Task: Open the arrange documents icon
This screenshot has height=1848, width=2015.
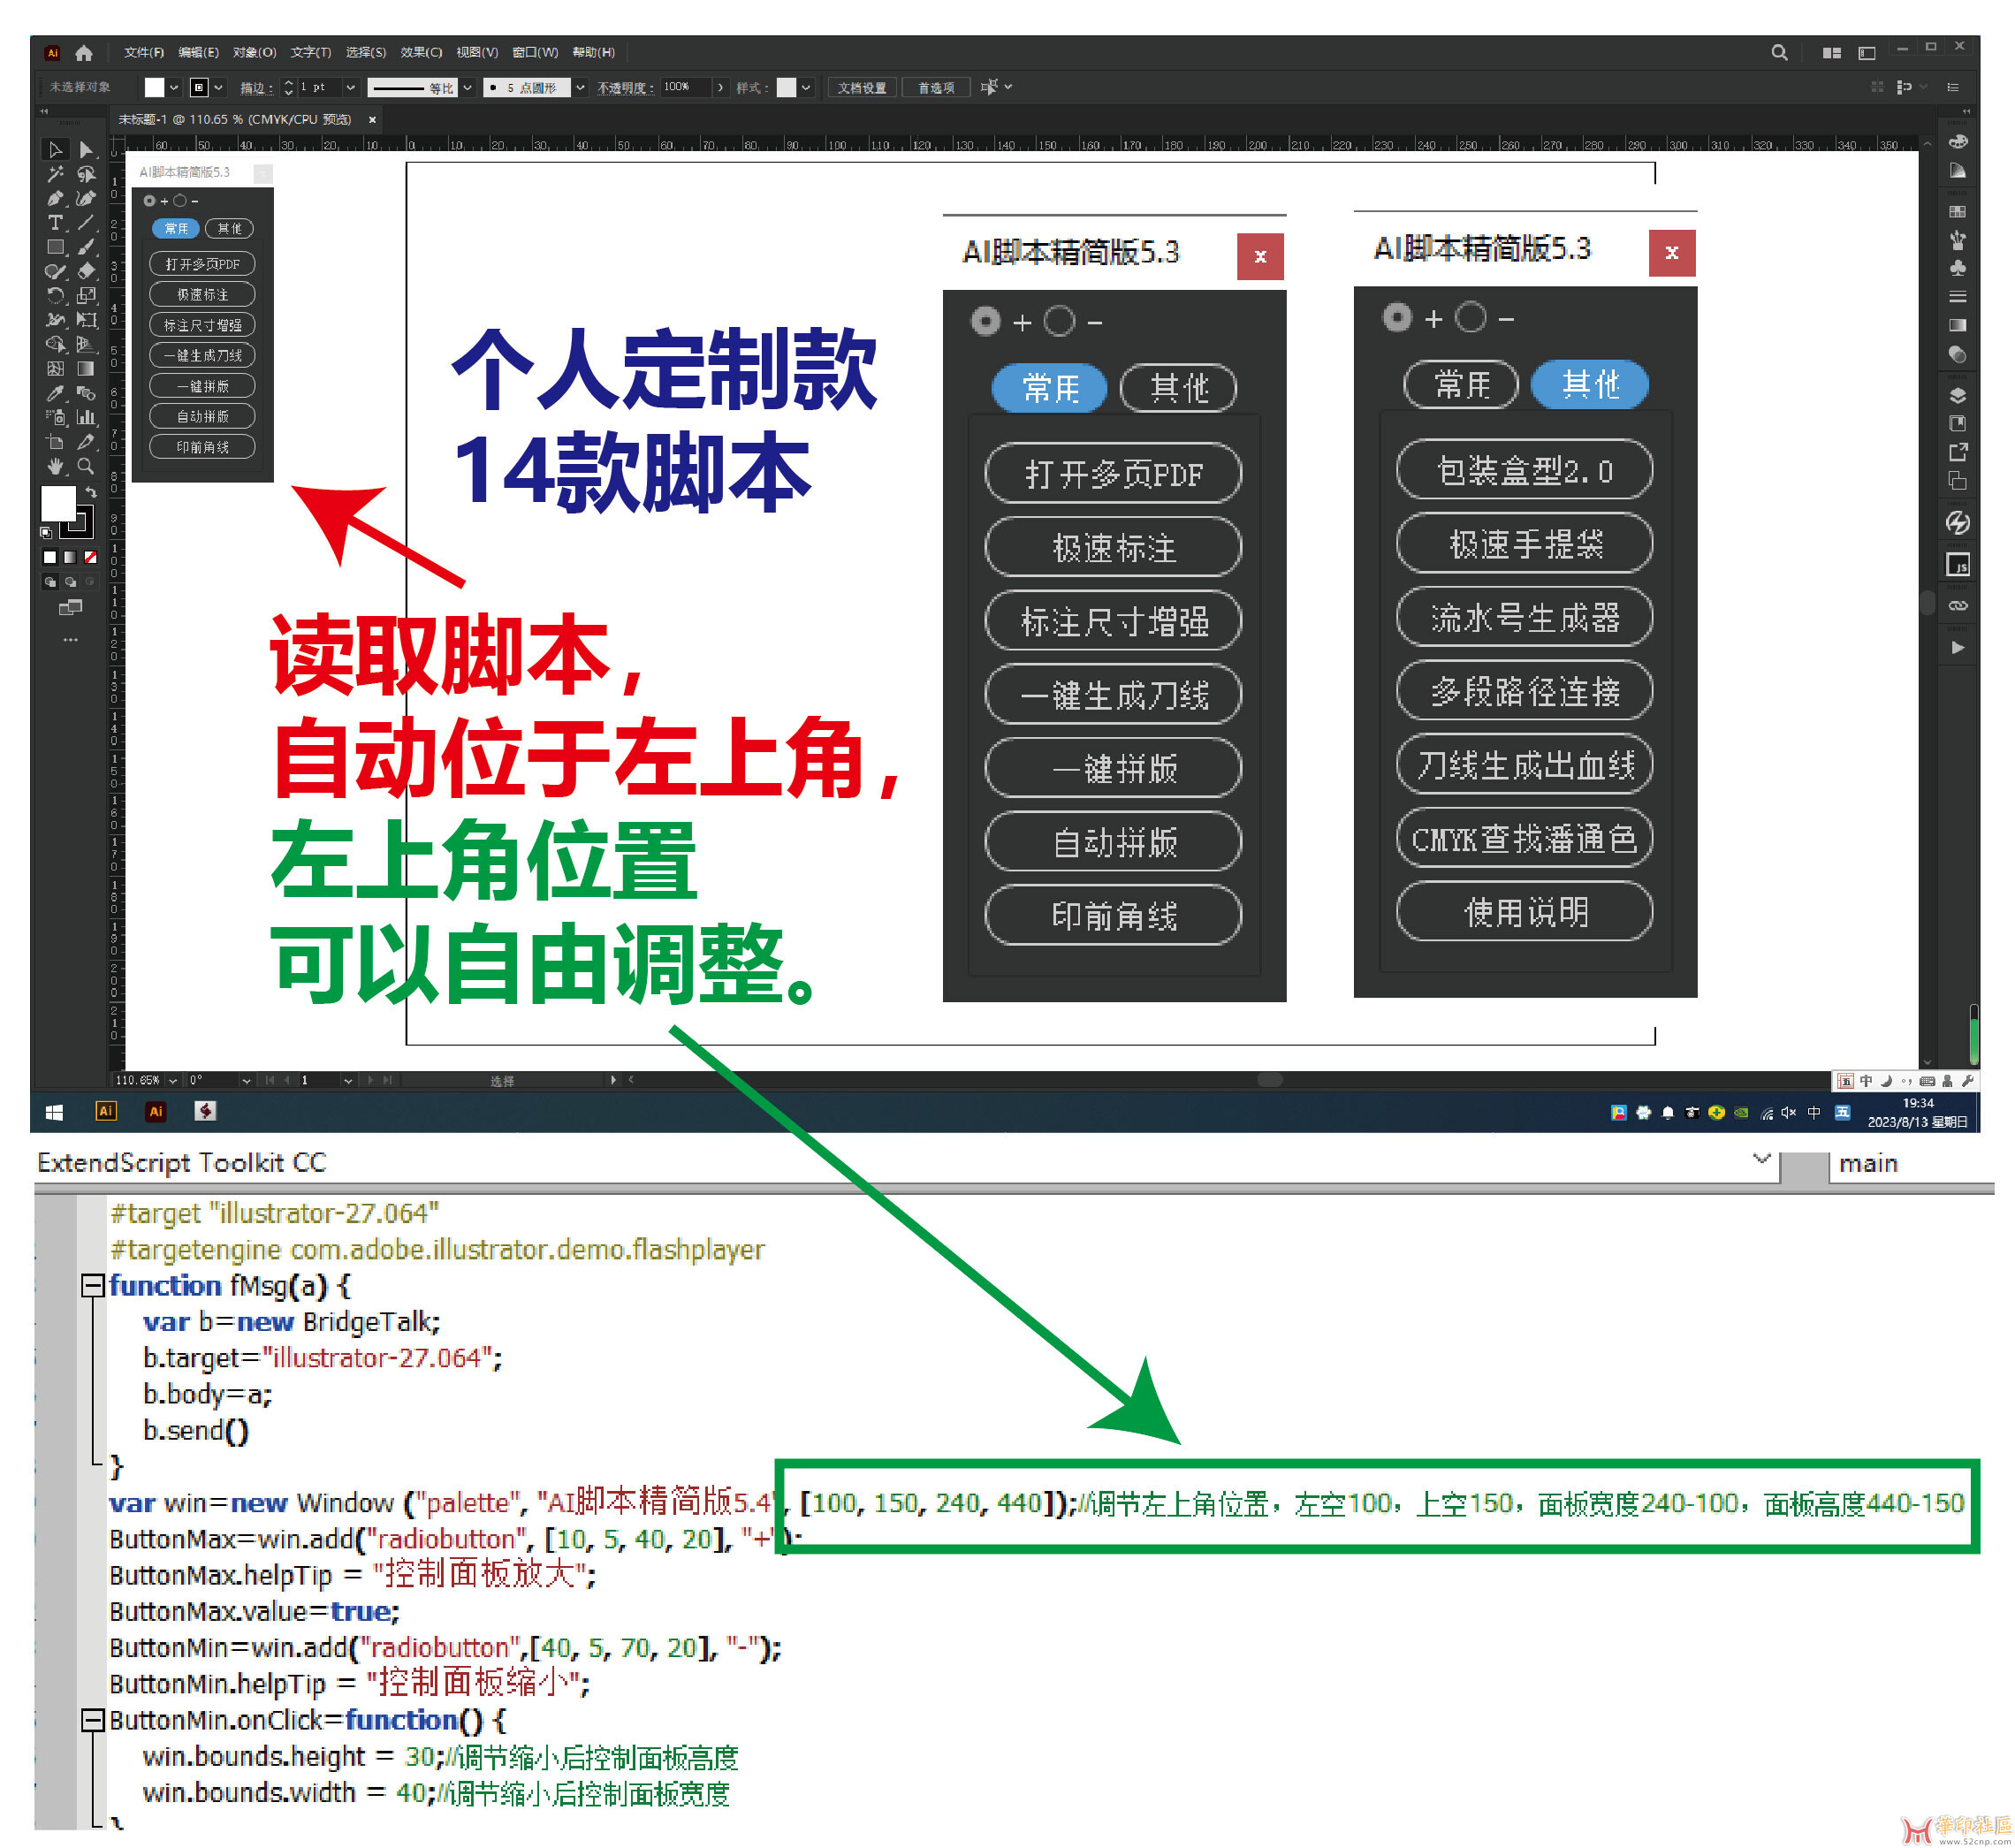Action: tap(1832, 53)
